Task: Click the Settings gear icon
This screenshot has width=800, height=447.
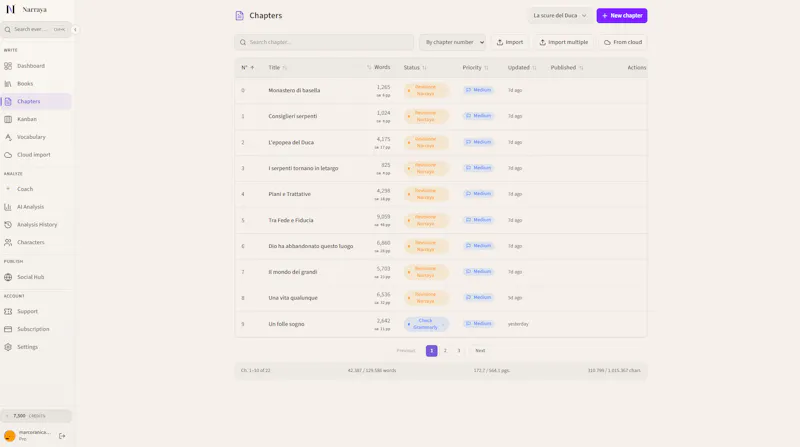Action: click(8, 347)
